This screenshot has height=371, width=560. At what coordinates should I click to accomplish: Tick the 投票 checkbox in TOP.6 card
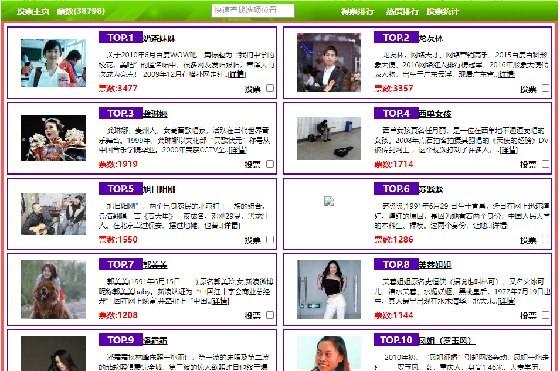[x=546, y=239]
